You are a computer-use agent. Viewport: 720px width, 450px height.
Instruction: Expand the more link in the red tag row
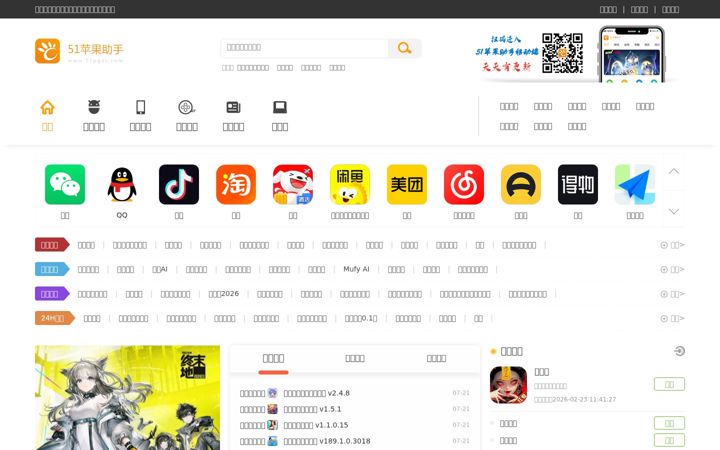[x=673, y=245]
